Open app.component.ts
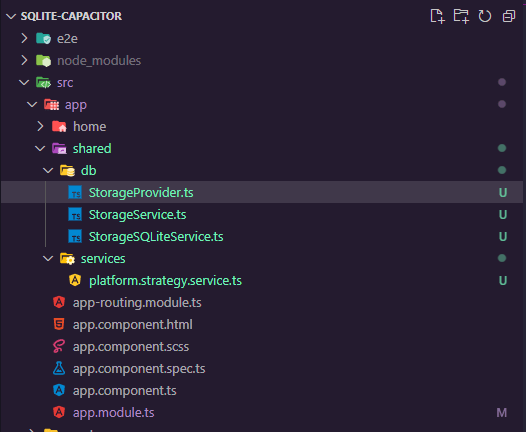 tap(125, 390)
